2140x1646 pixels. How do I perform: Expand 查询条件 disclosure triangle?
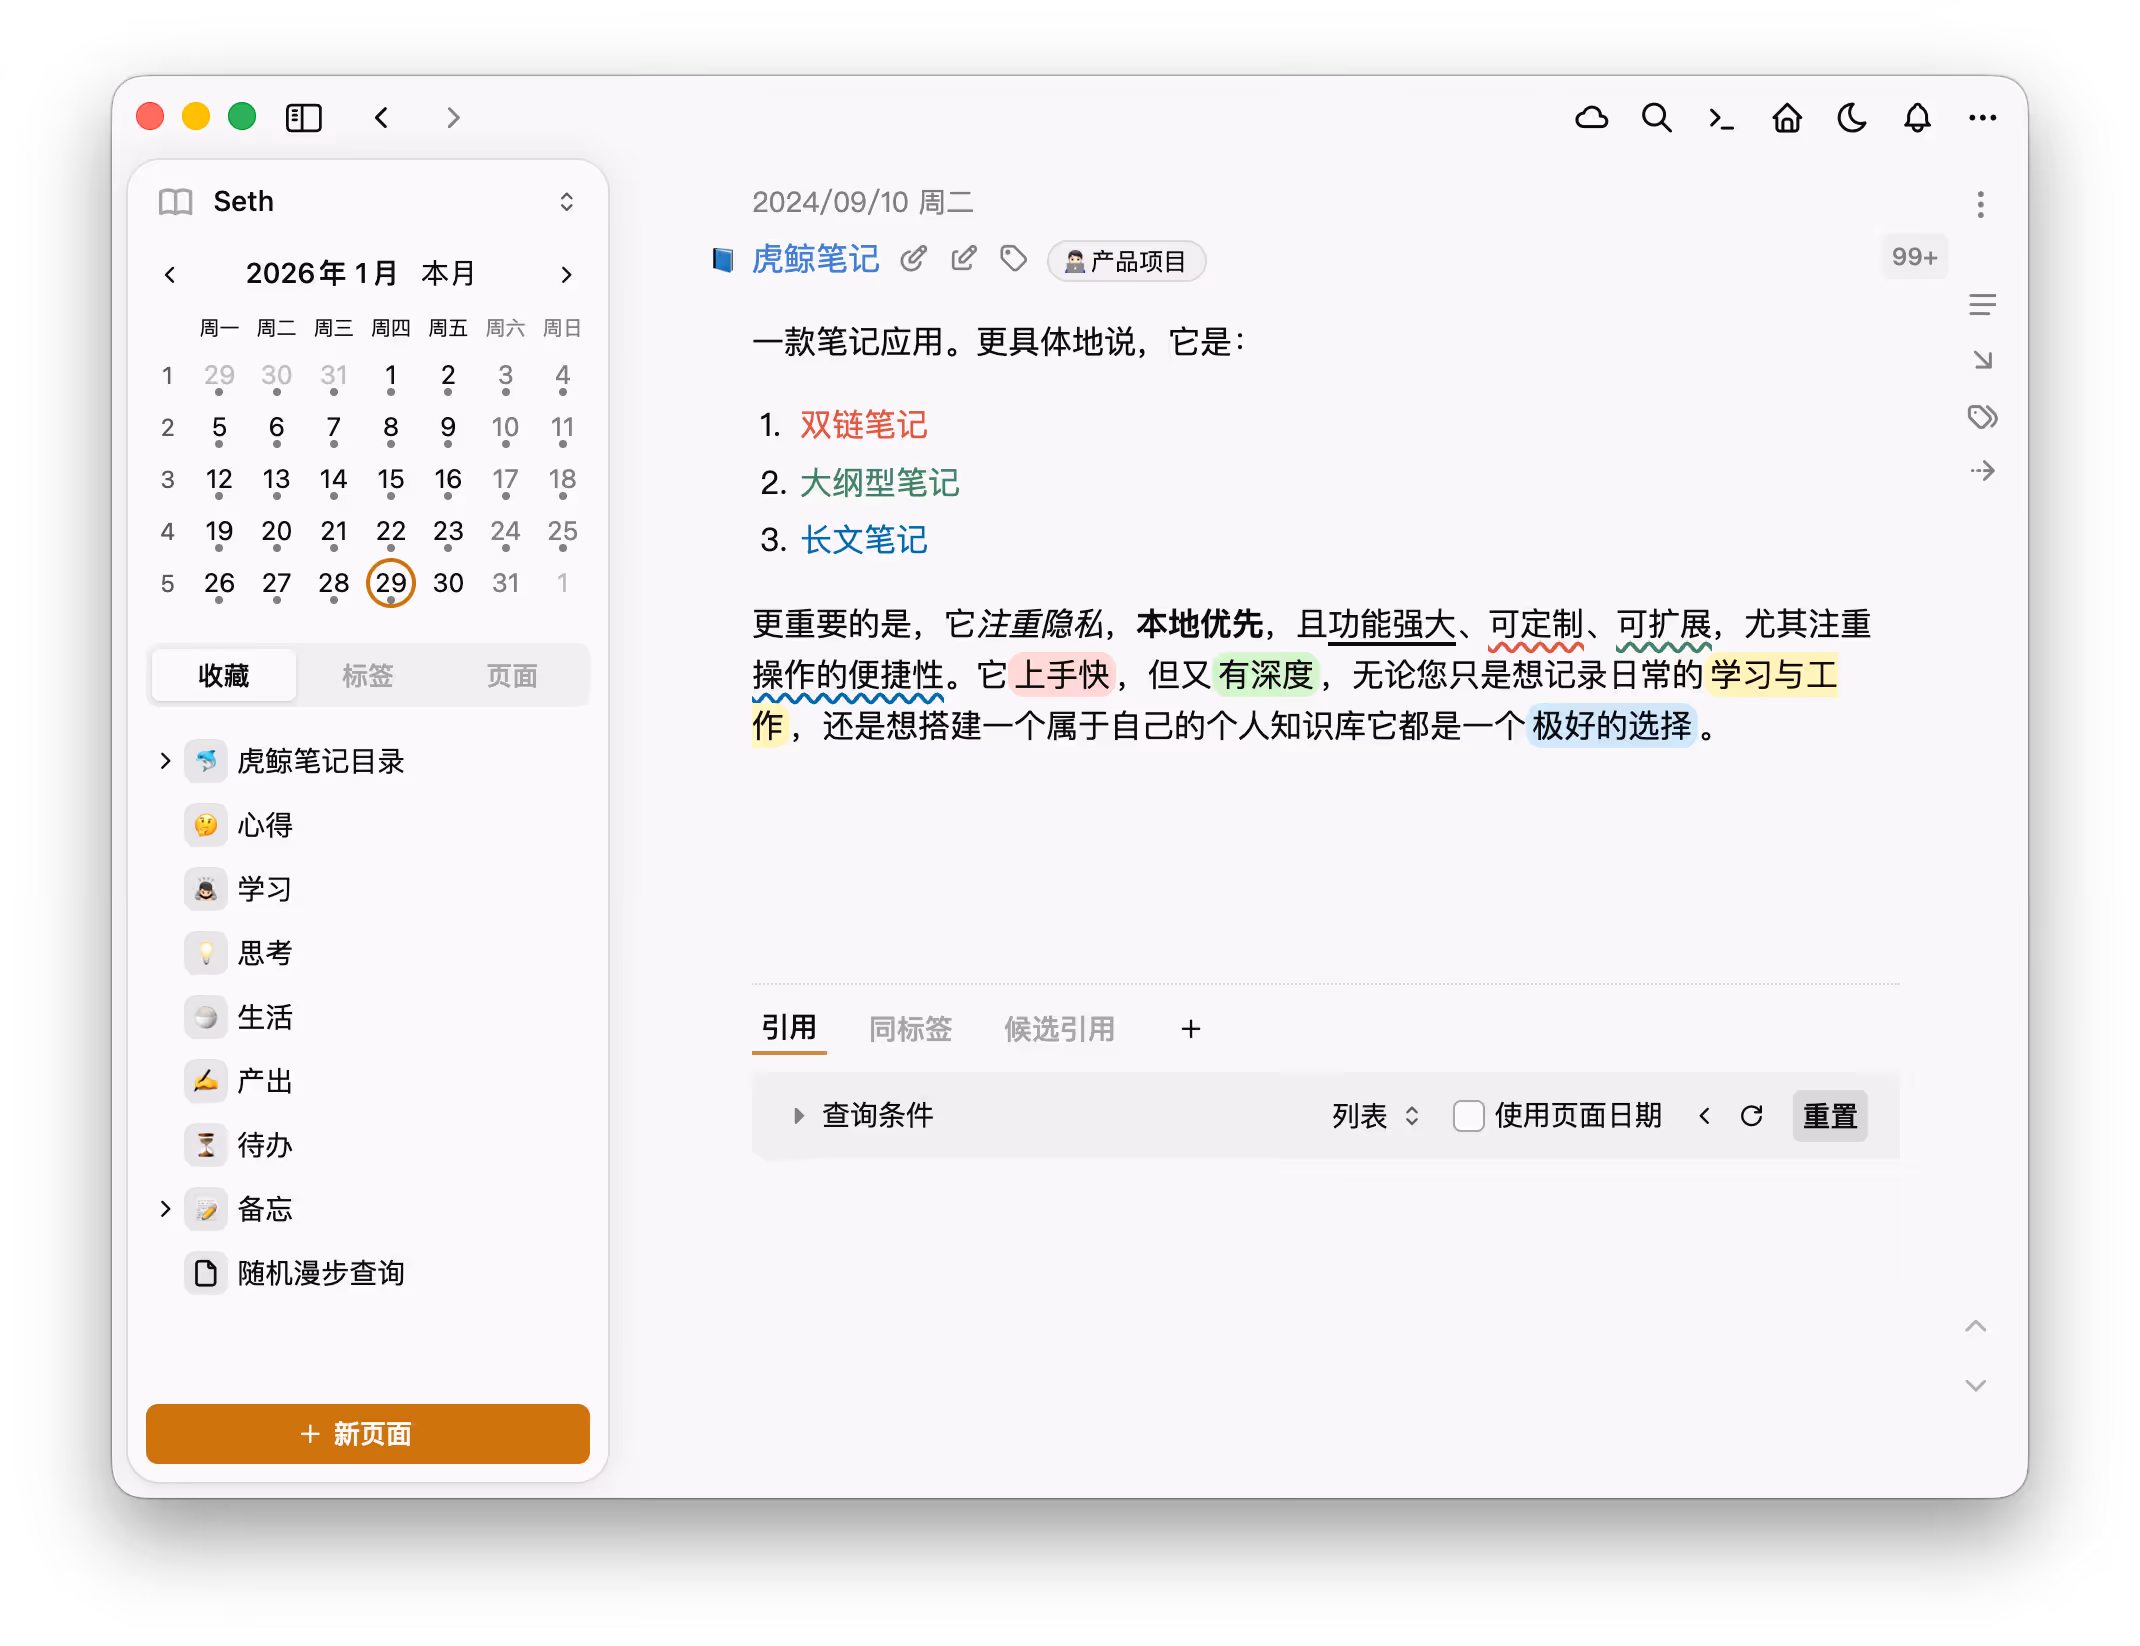tap(798, 1116)
